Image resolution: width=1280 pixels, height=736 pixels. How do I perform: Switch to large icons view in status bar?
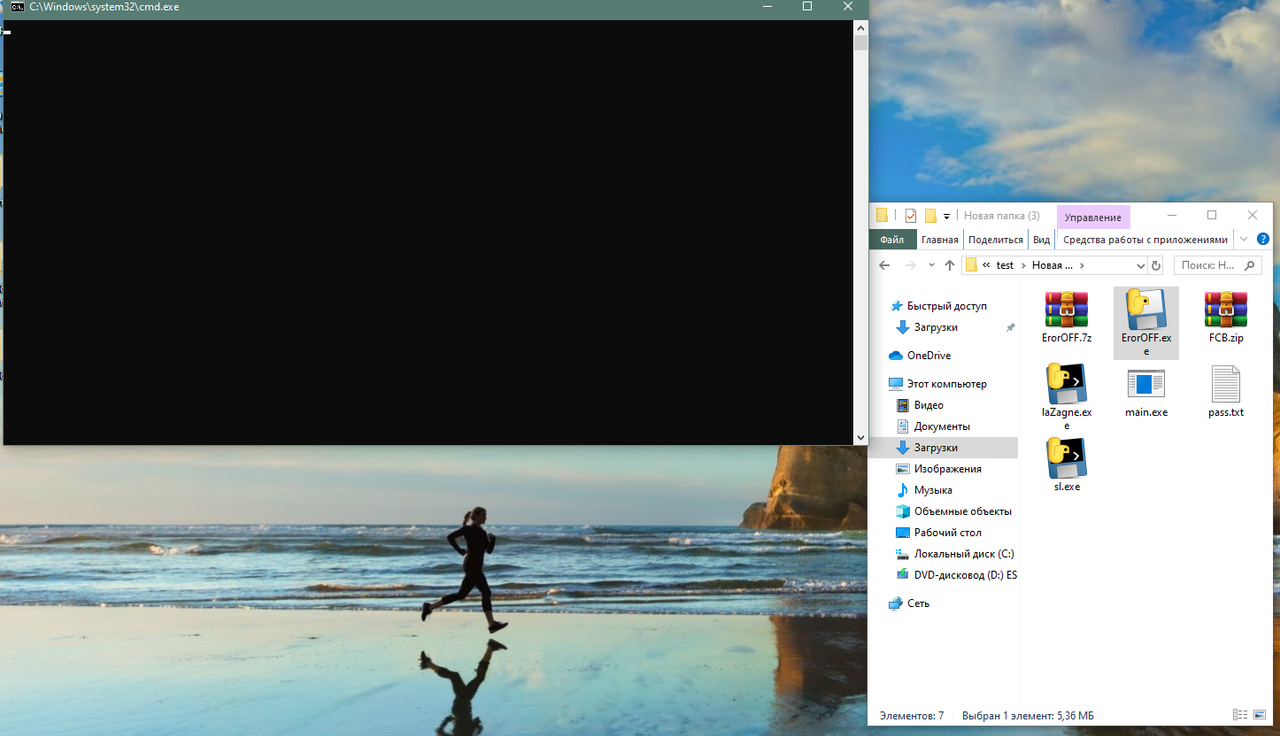(1260, 715)
